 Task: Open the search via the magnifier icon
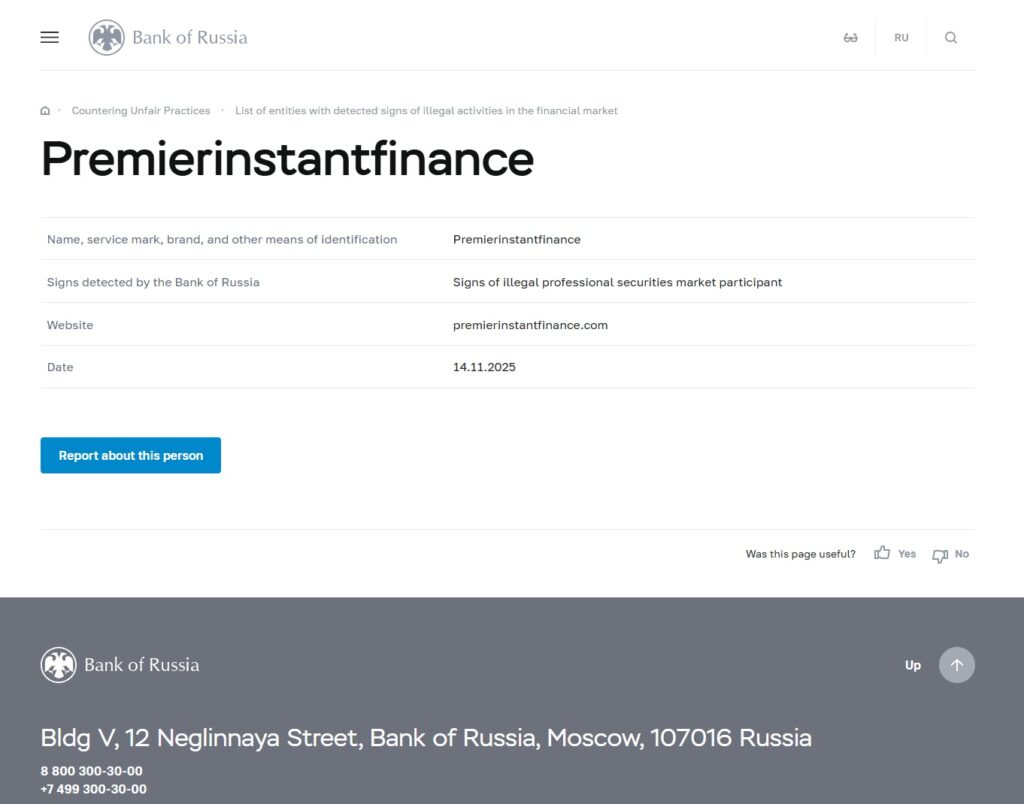pyautogui.click(x=950, y=37)
